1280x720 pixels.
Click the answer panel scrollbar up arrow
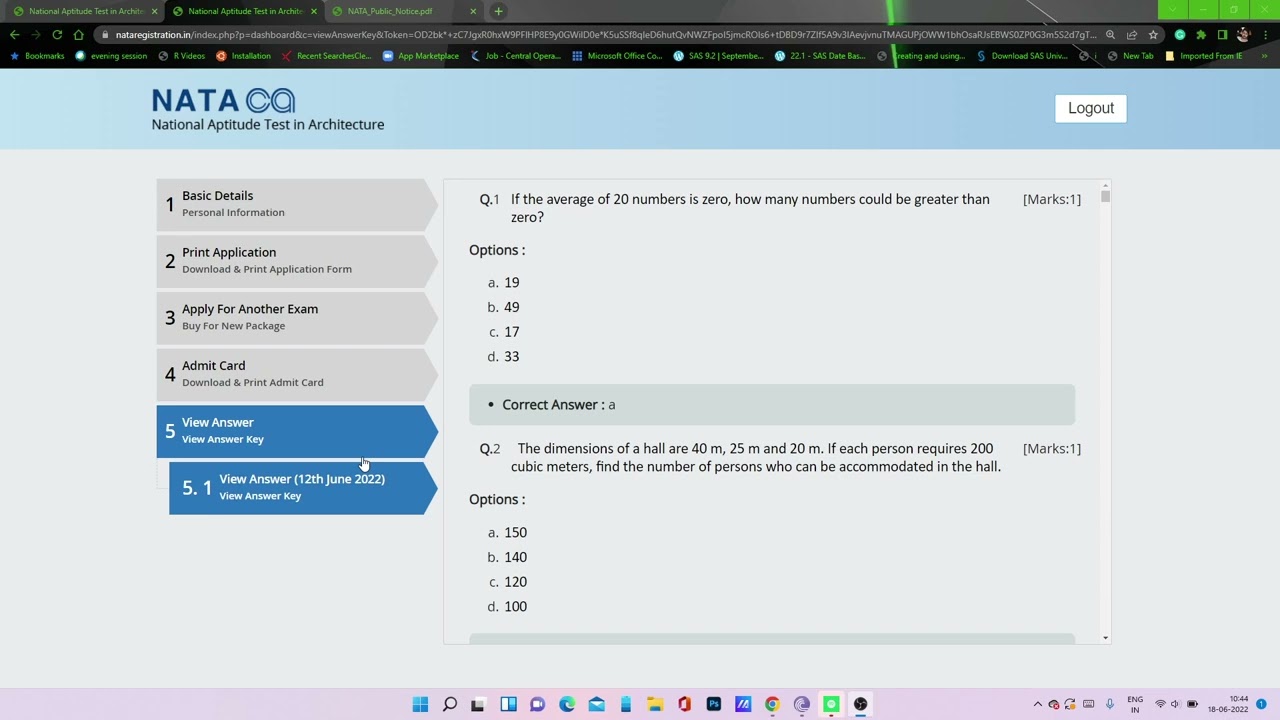click(1105, 185)
